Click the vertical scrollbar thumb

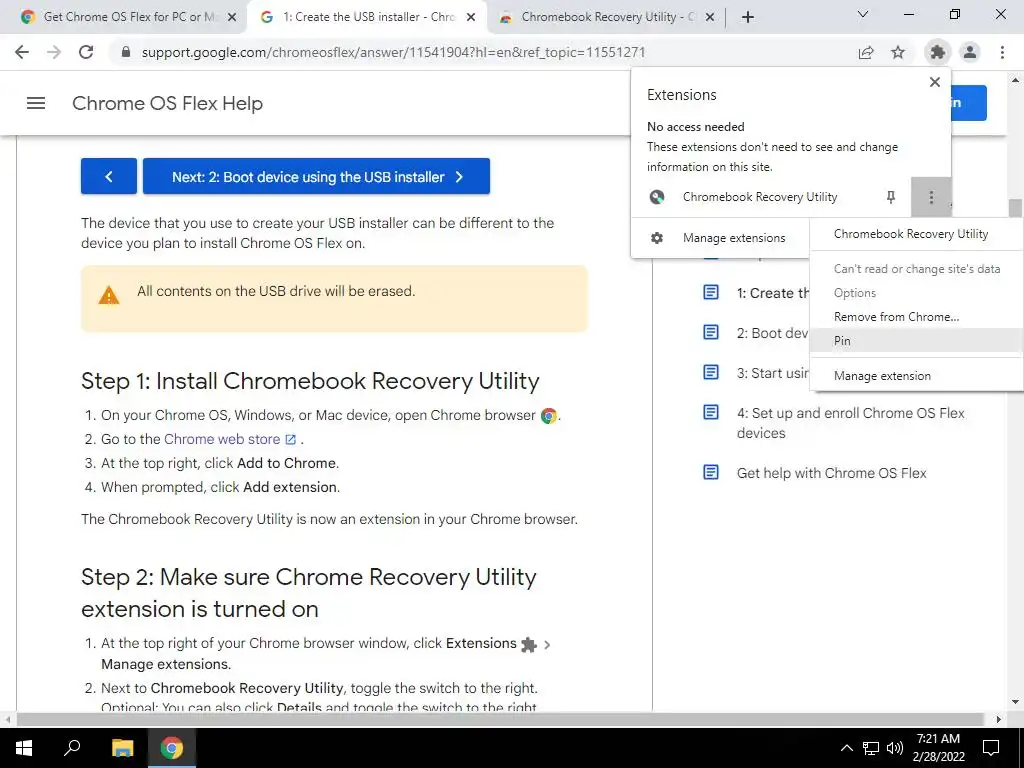click(1015, 208)
